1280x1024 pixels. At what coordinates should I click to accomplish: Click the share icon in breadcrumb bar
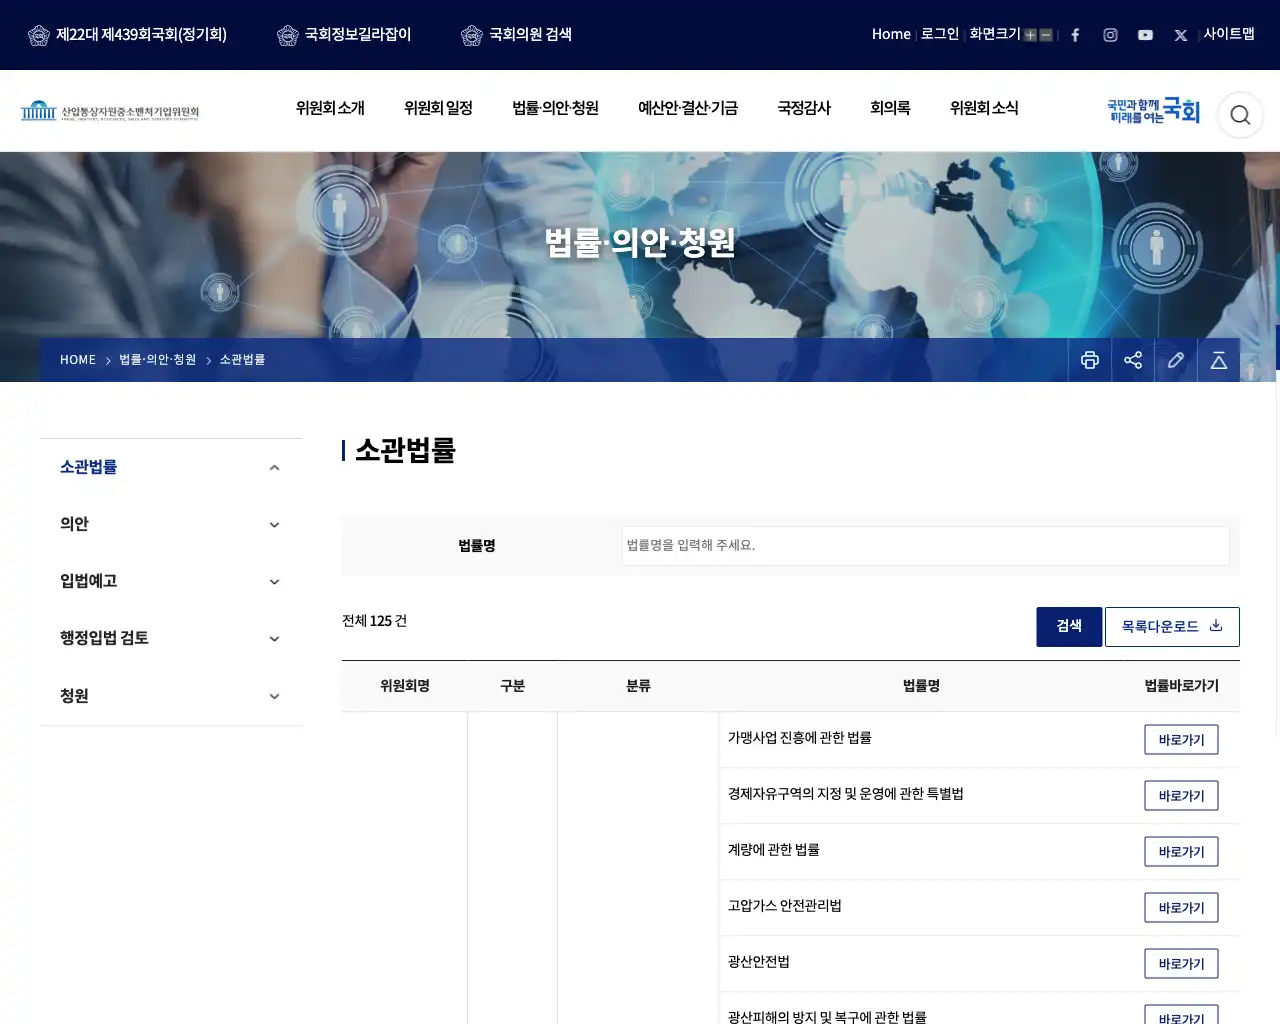click(1133, 360)
